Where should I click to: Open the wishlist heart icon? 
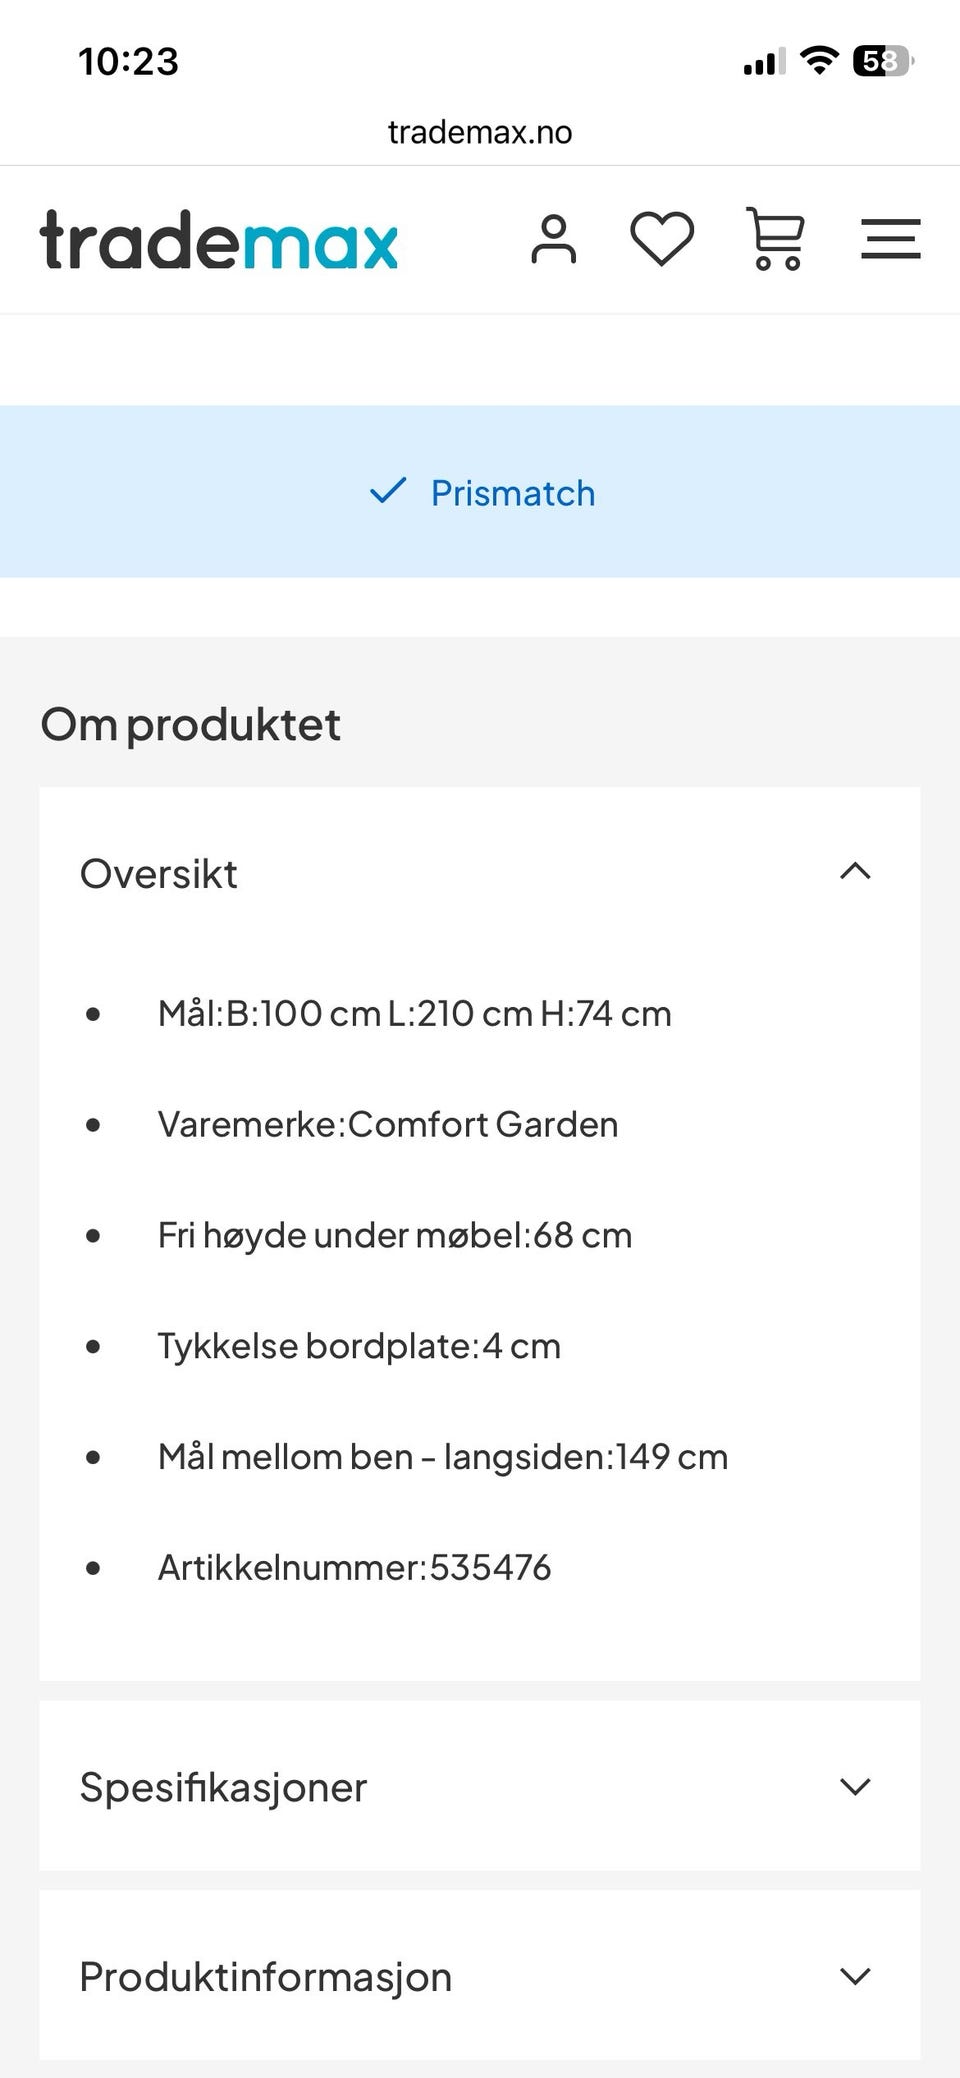(x=662, y=240)
